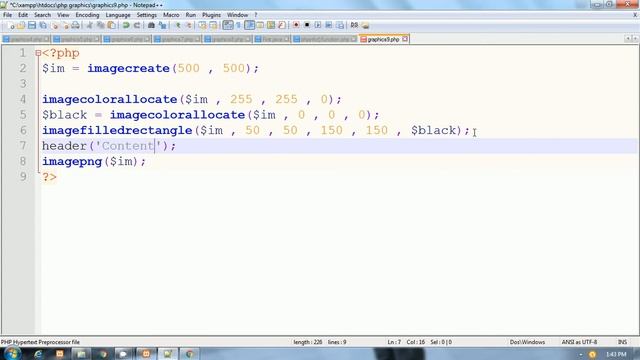Click line number 7 in the margin
Viewport: 640px width, 360px height.
[x=22, y=146]
